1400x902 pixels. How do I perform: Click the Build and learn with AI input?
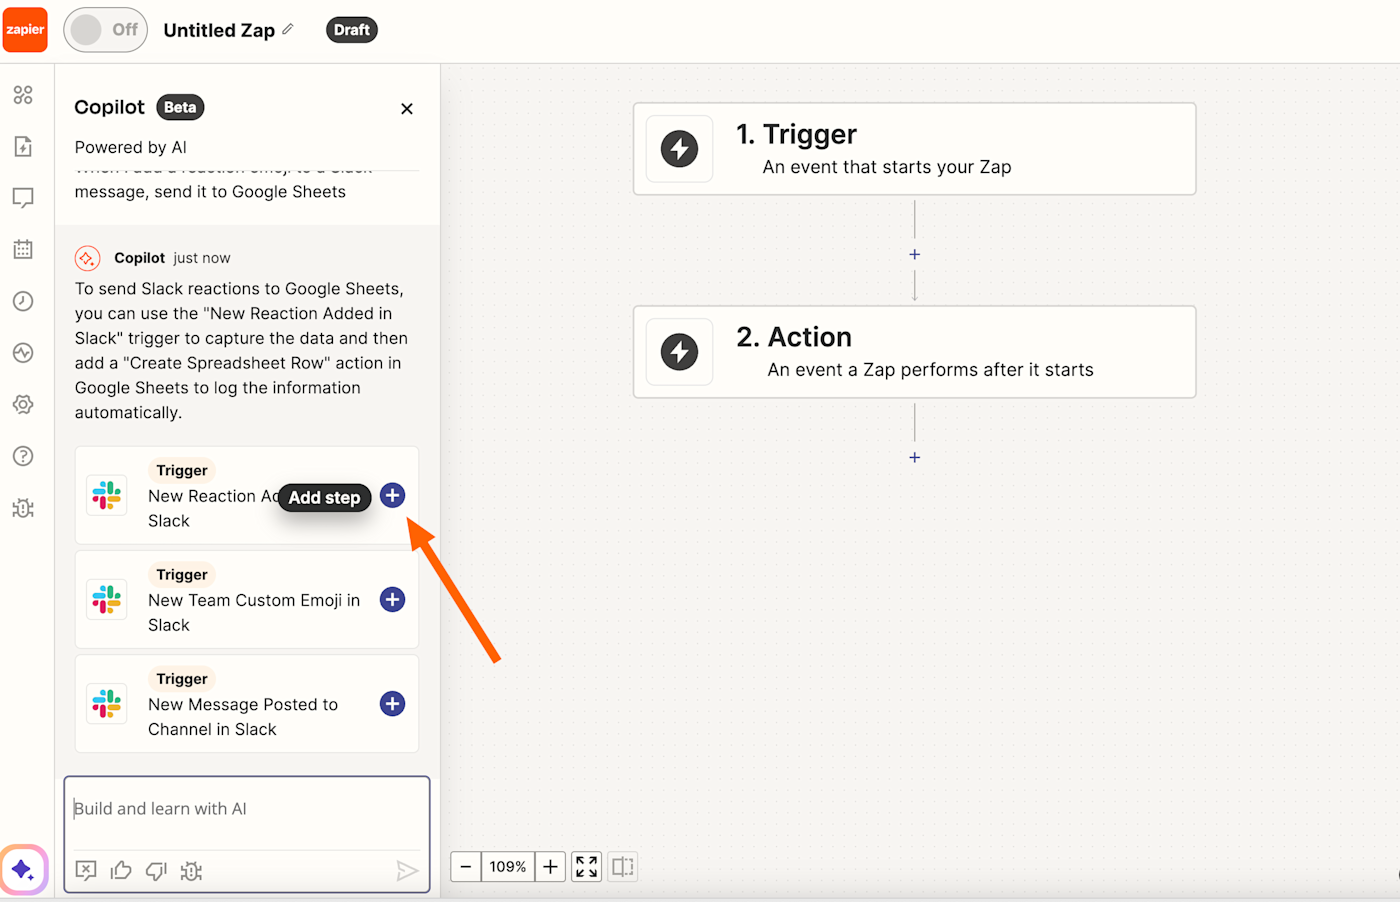coord(247,809)
